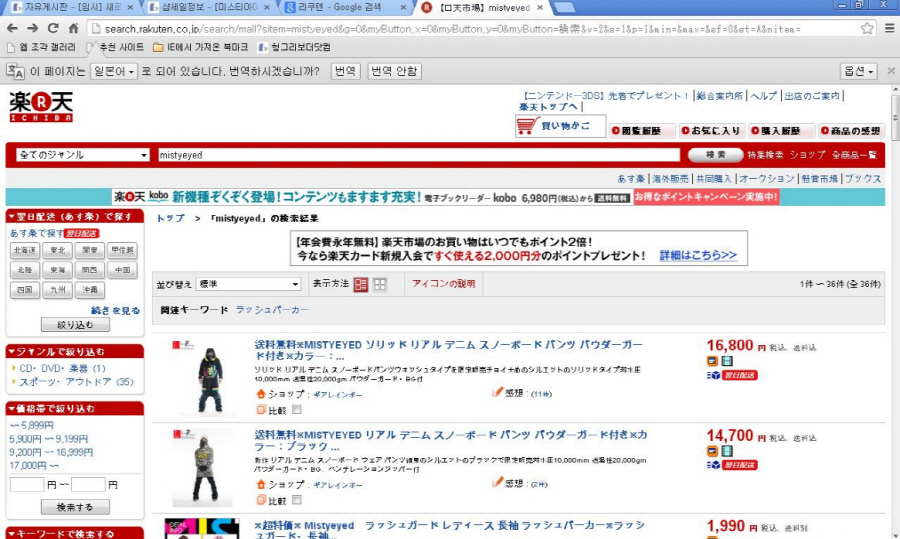The height and width of the screenshot is (539, 900).
Task: Close the Google 검색 tab
Action: coord(404,7)
